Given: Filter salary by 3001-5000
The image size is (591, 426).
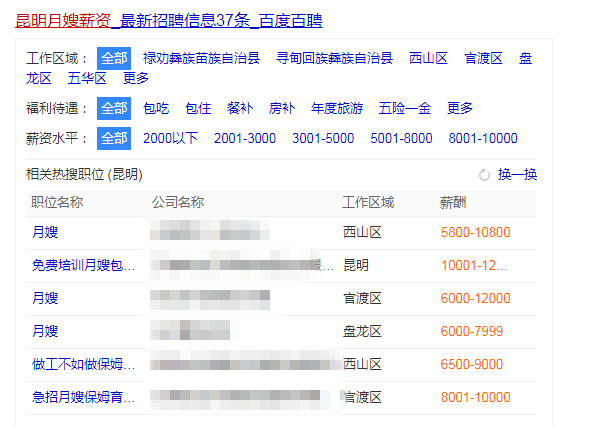Looking at the screenshot, I should 323,138.
